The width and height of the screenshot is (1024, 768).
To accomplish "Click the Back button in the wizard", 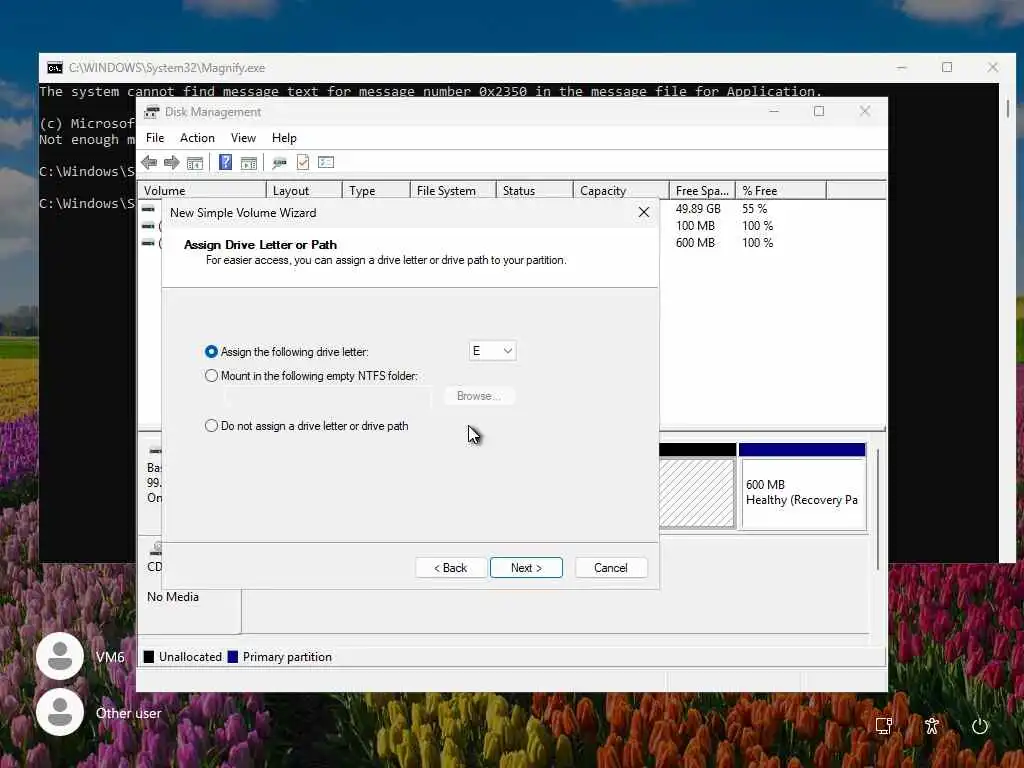I will click(451, 568).
